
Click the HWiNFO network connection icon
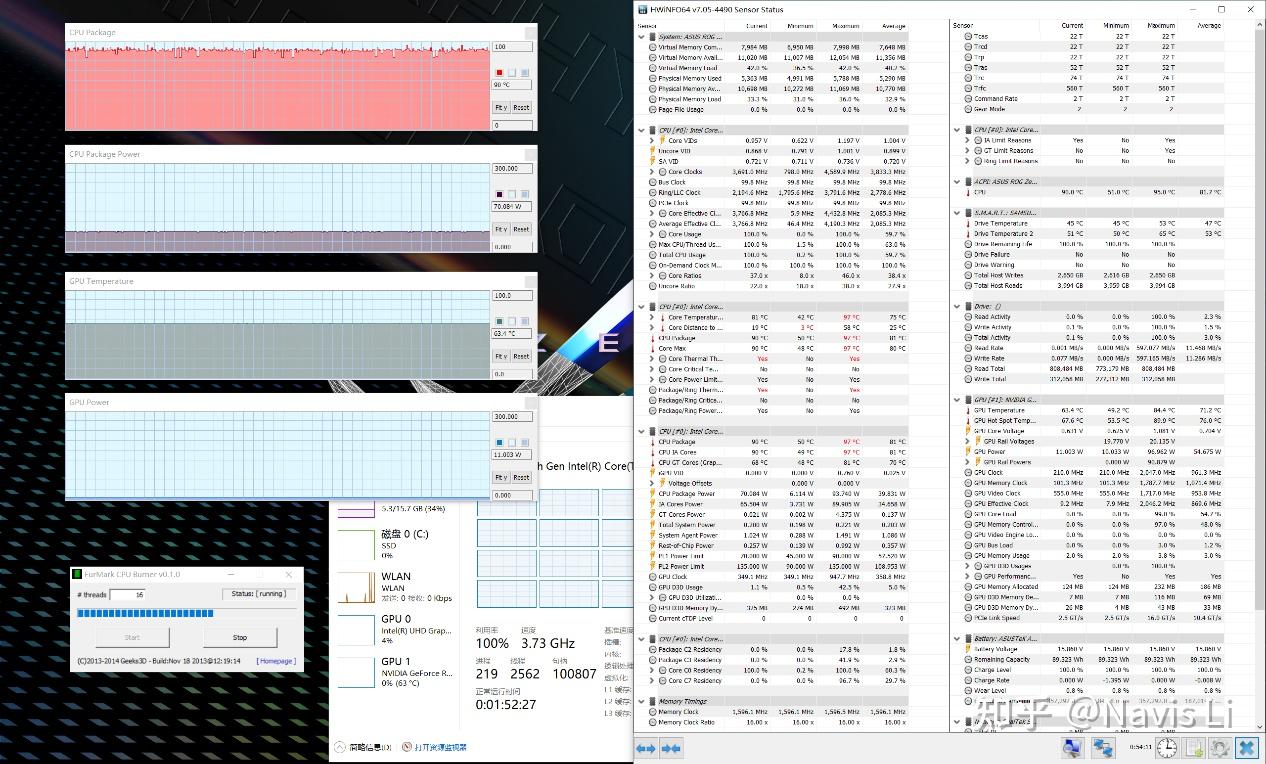click(x=1103, y=747)
